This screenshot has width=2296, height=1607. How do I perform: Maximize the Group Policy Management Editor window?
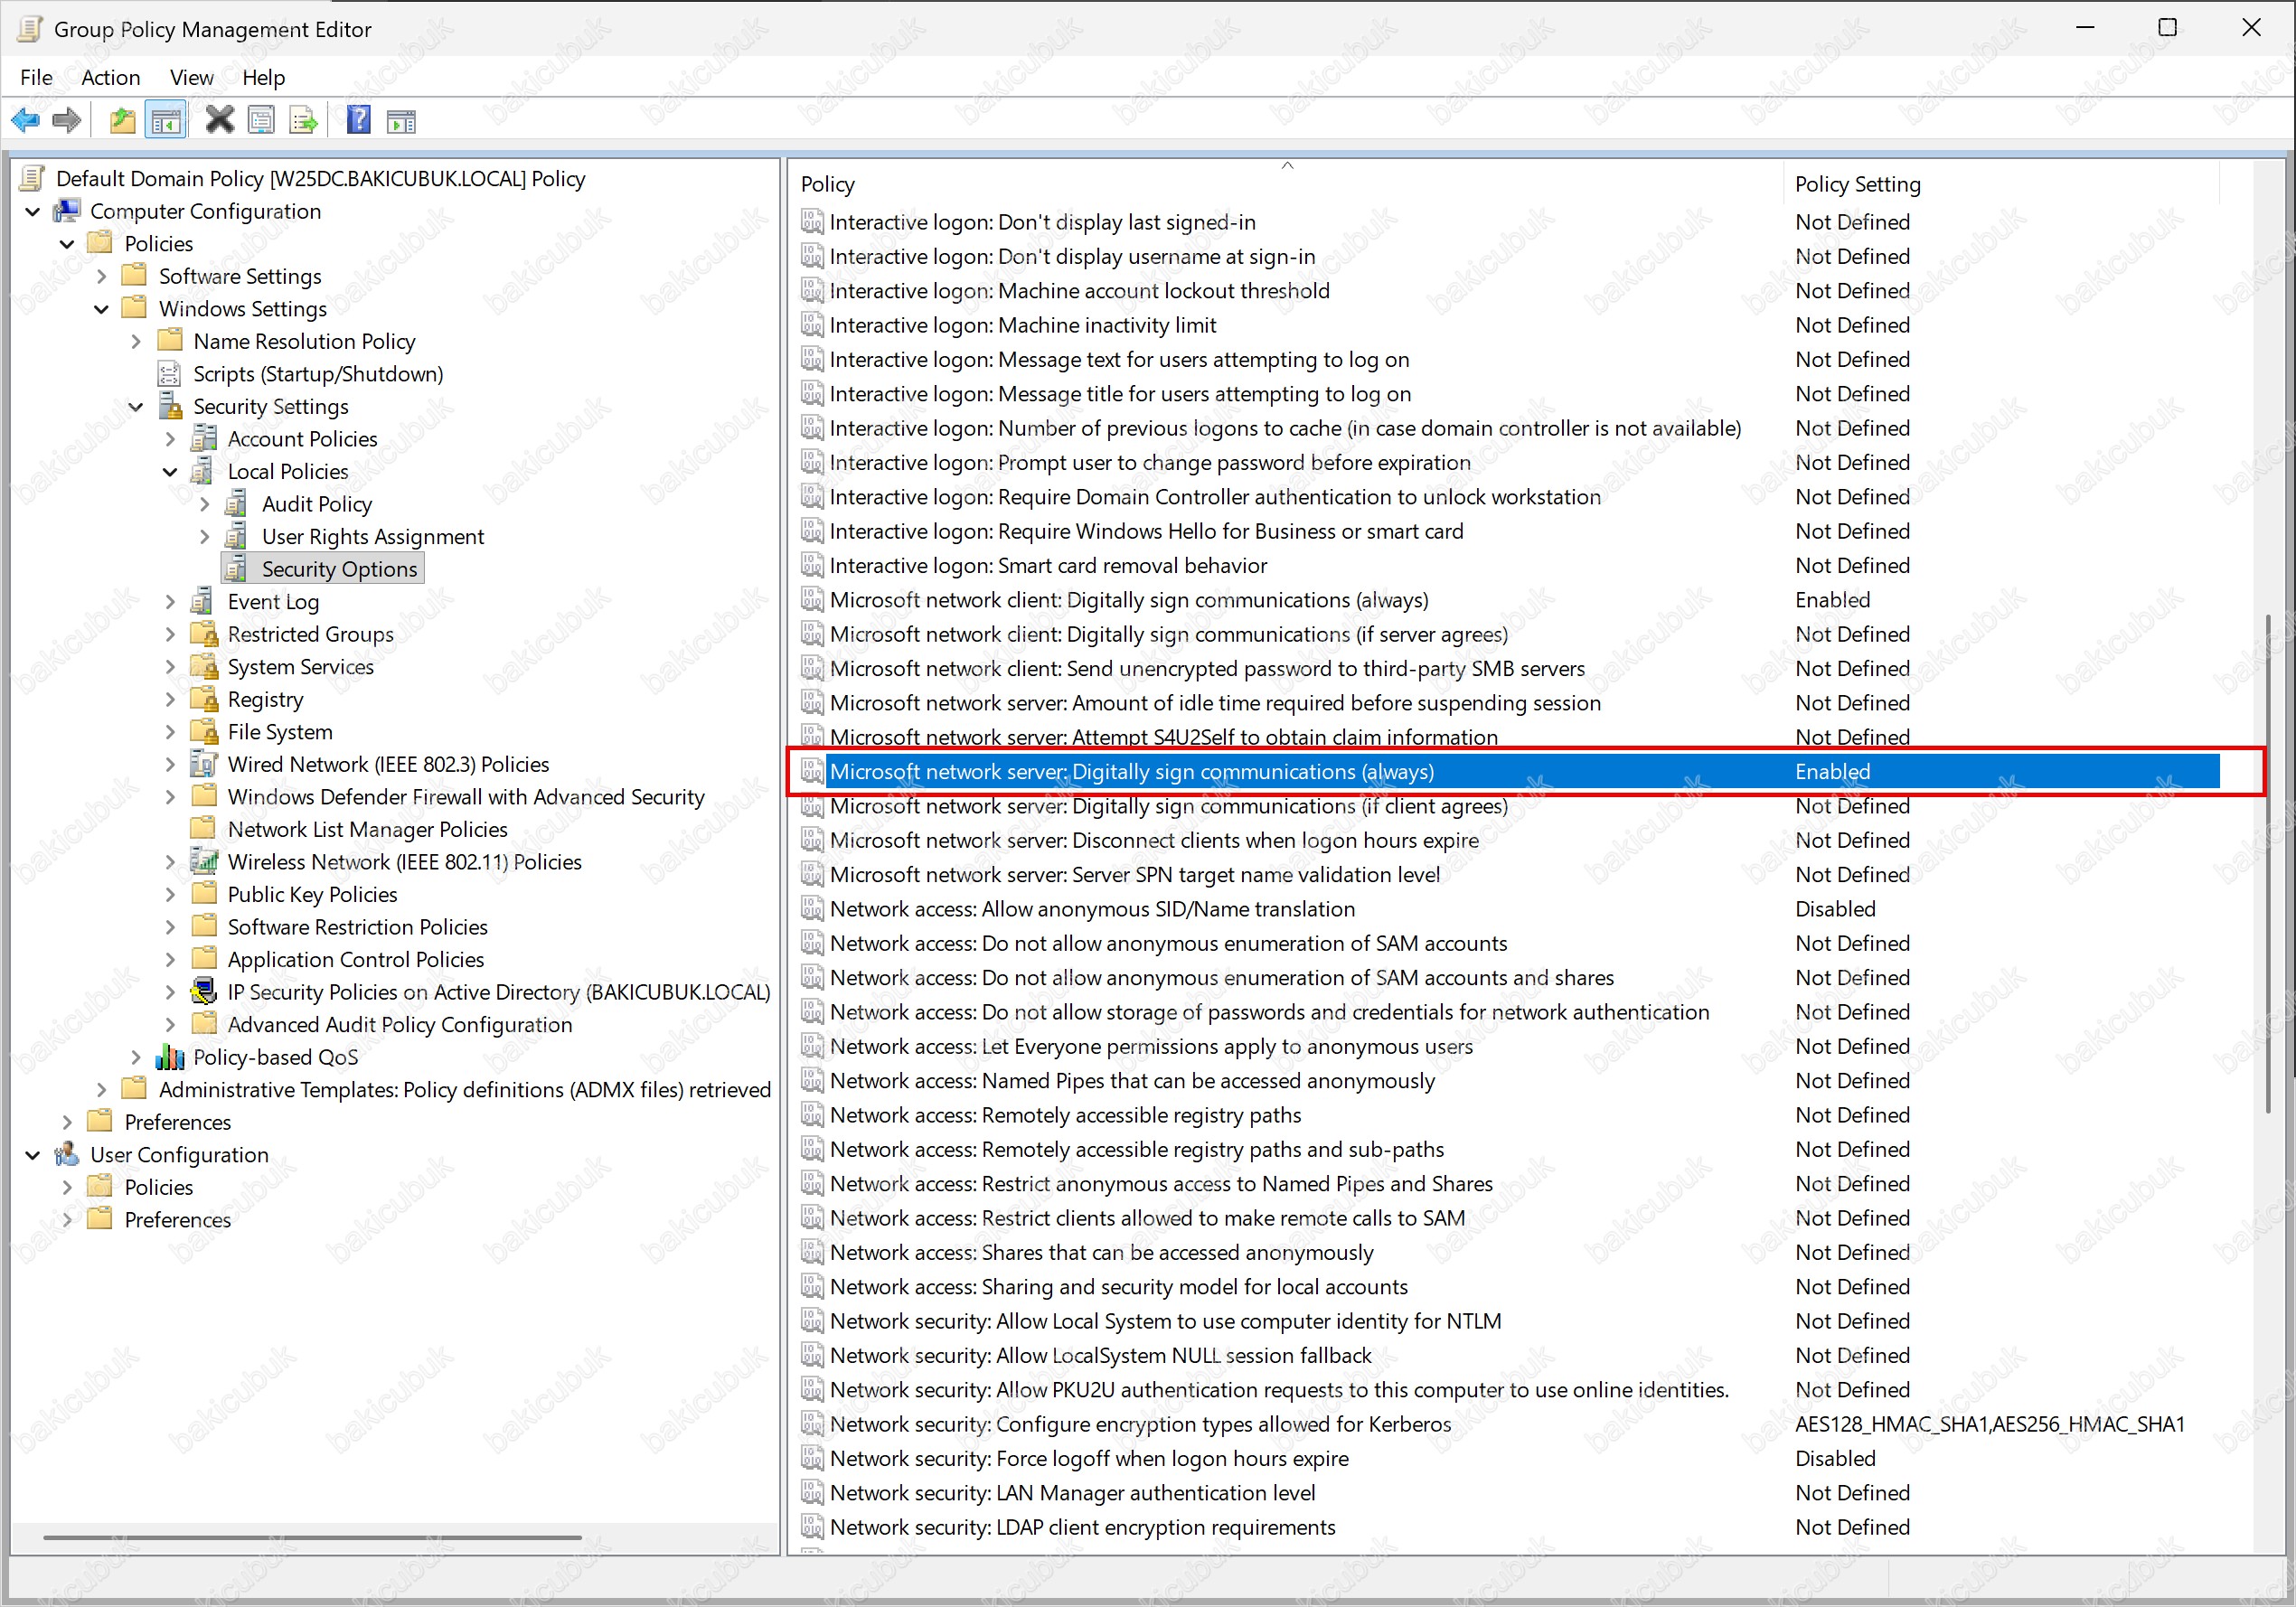2167,28
